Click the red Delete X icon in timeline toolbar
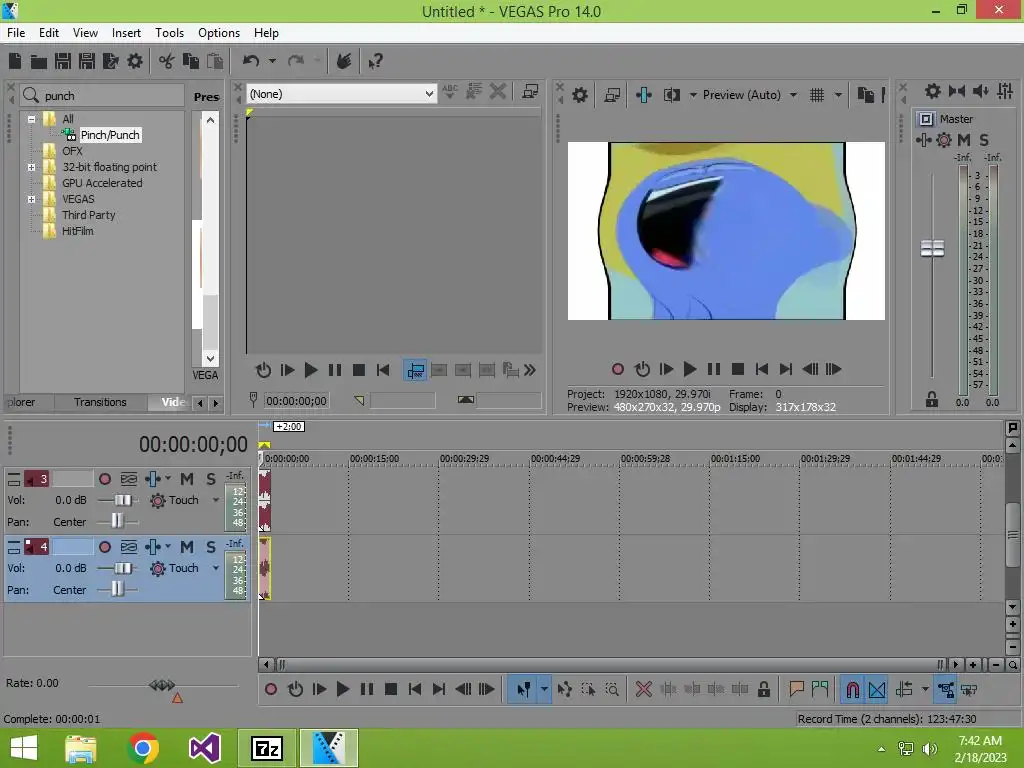The width and height of the screenshot is (1024, 768). tap(643, 689)
